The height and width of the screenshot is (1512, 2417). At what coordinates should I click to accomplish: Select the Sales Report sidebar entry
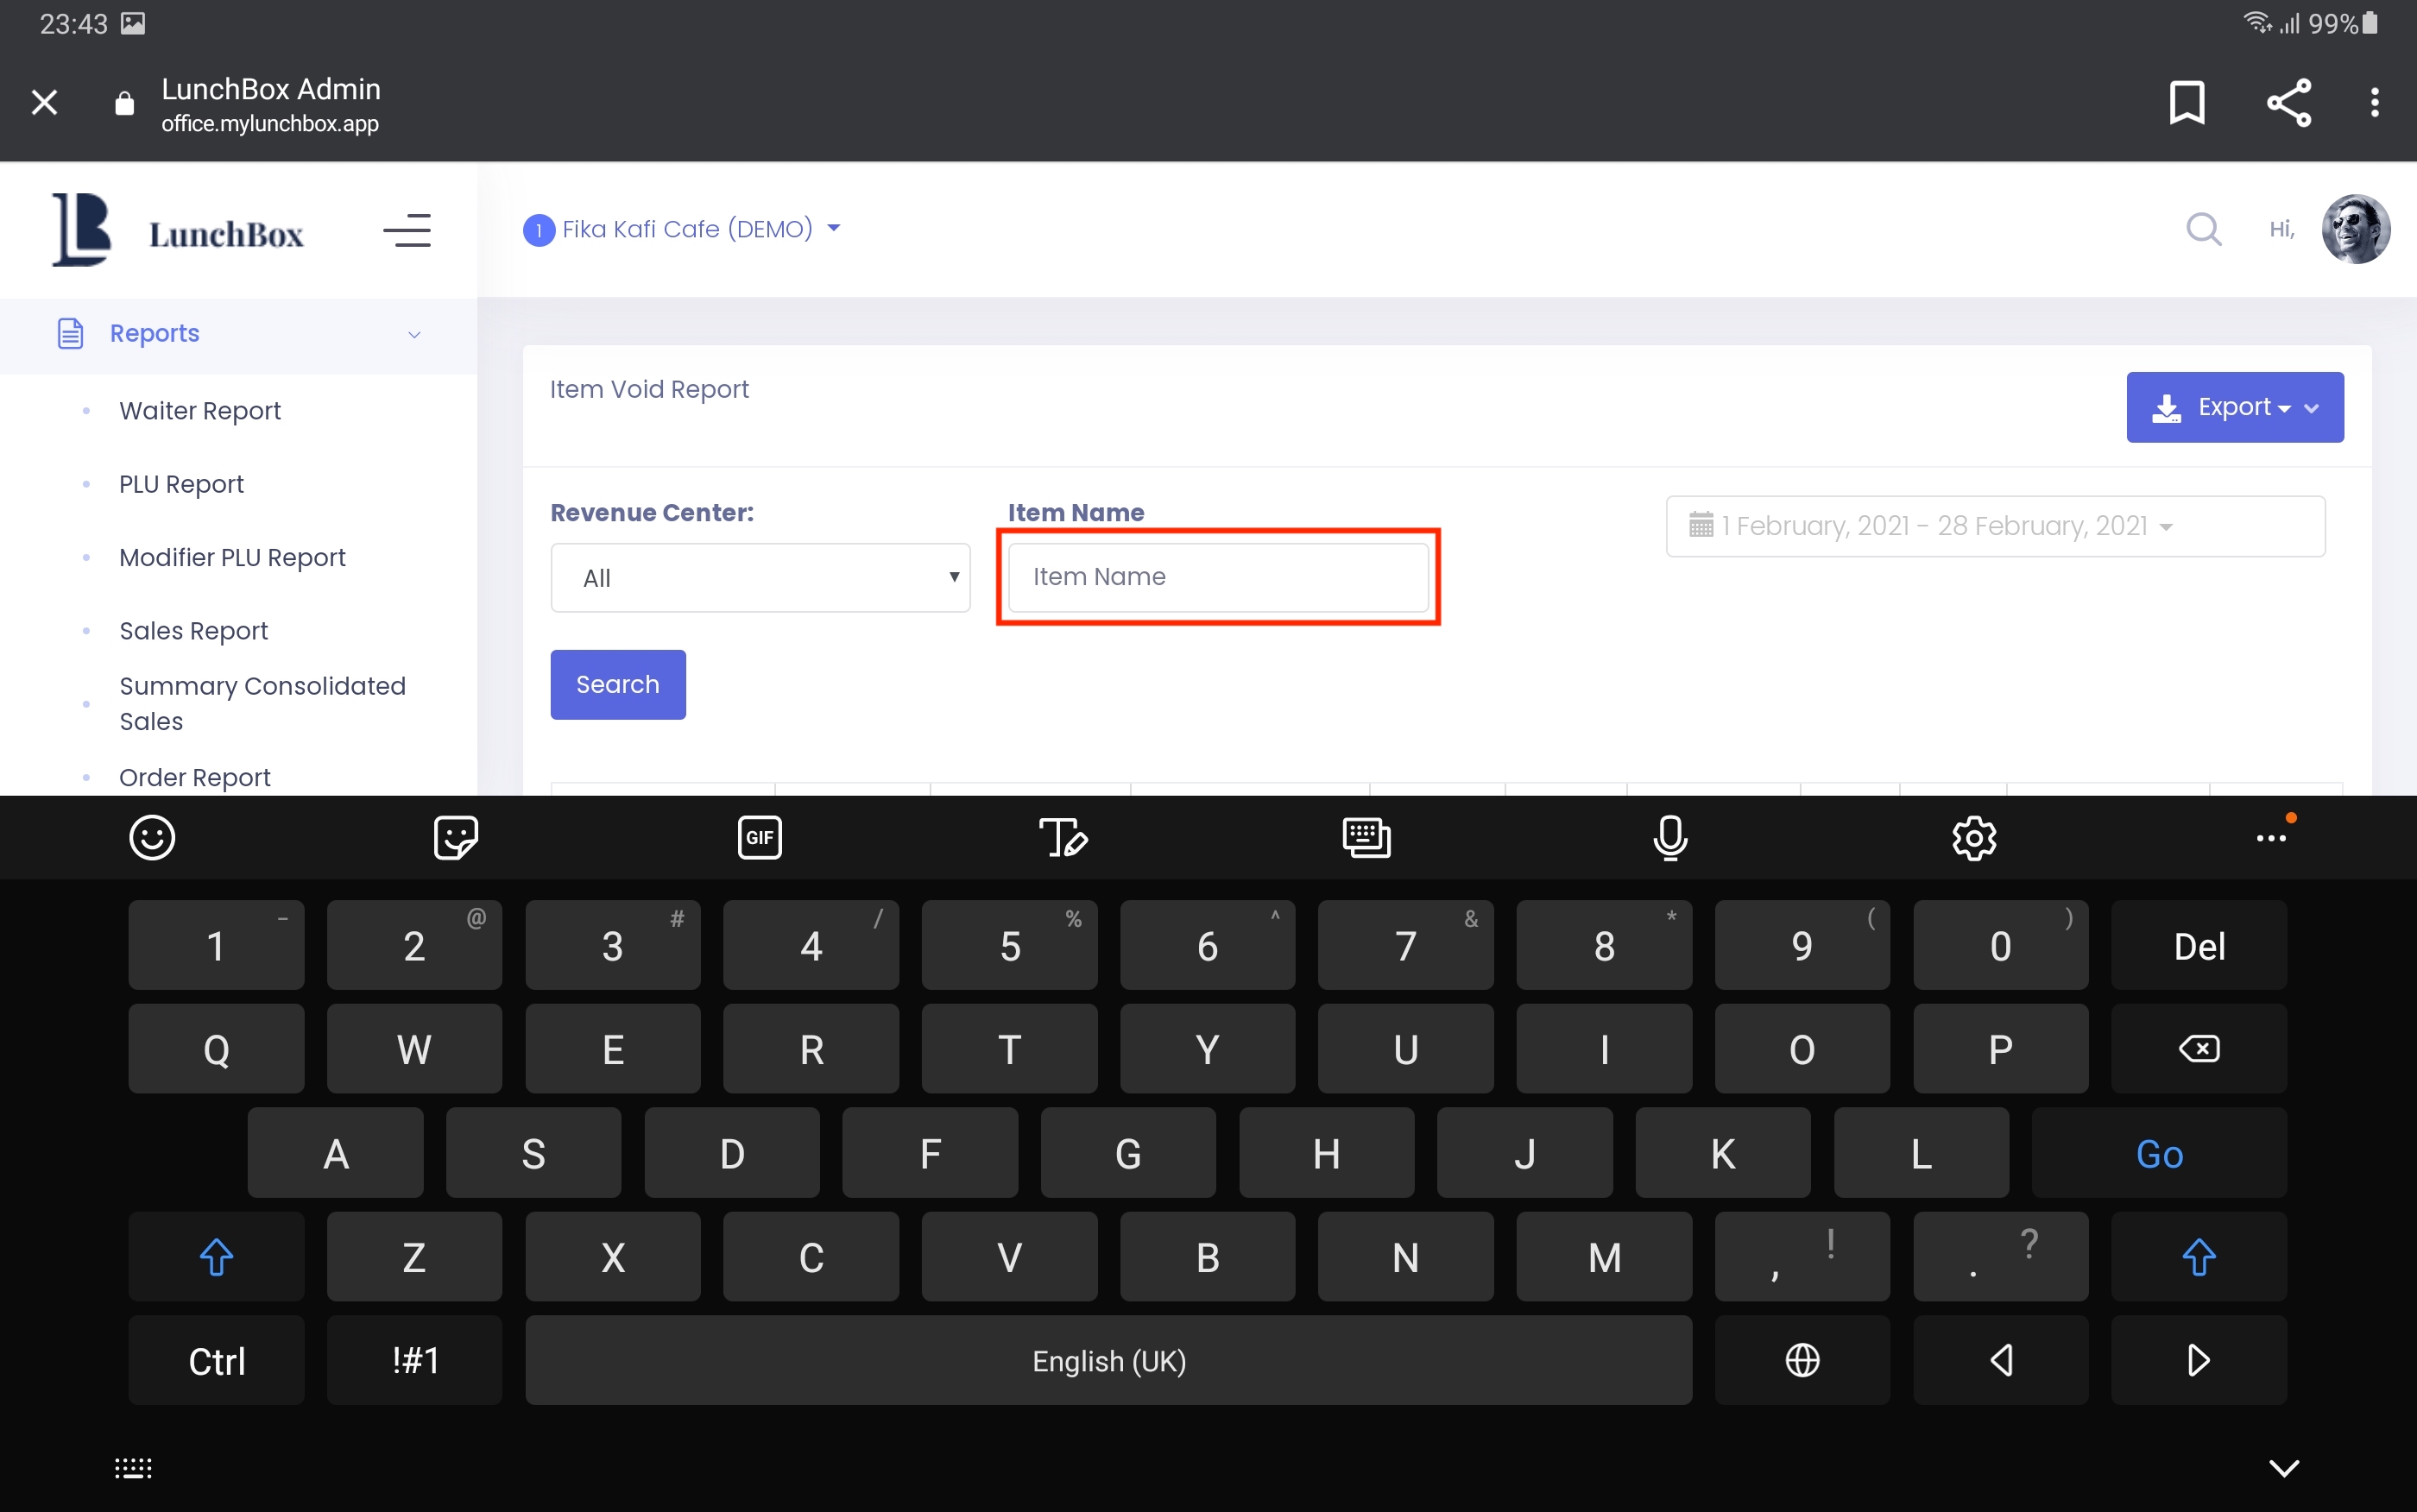point(193,631)
